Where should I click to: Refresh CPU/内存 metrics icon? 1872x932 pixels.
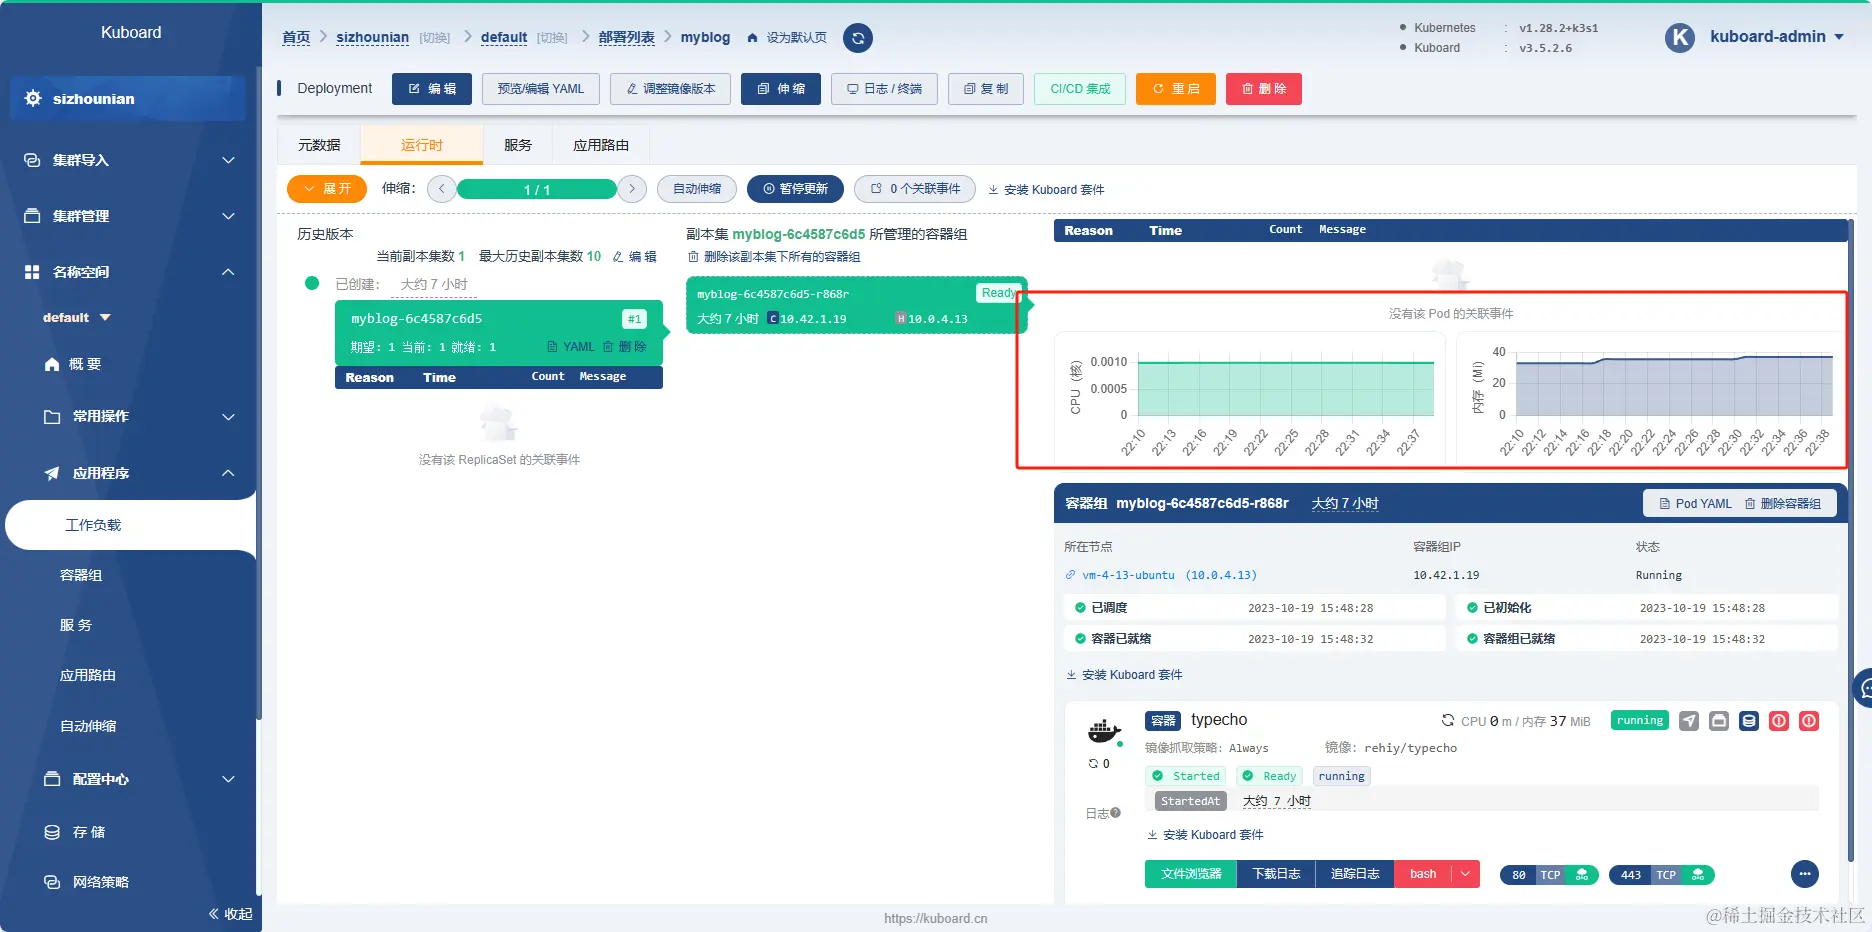click(x=1447, y=721)
